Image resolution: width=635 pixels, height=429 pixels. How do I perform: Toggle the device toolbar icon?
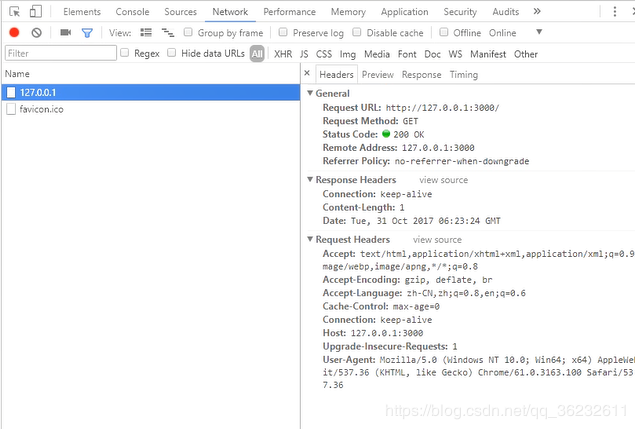tap(36, 11)
